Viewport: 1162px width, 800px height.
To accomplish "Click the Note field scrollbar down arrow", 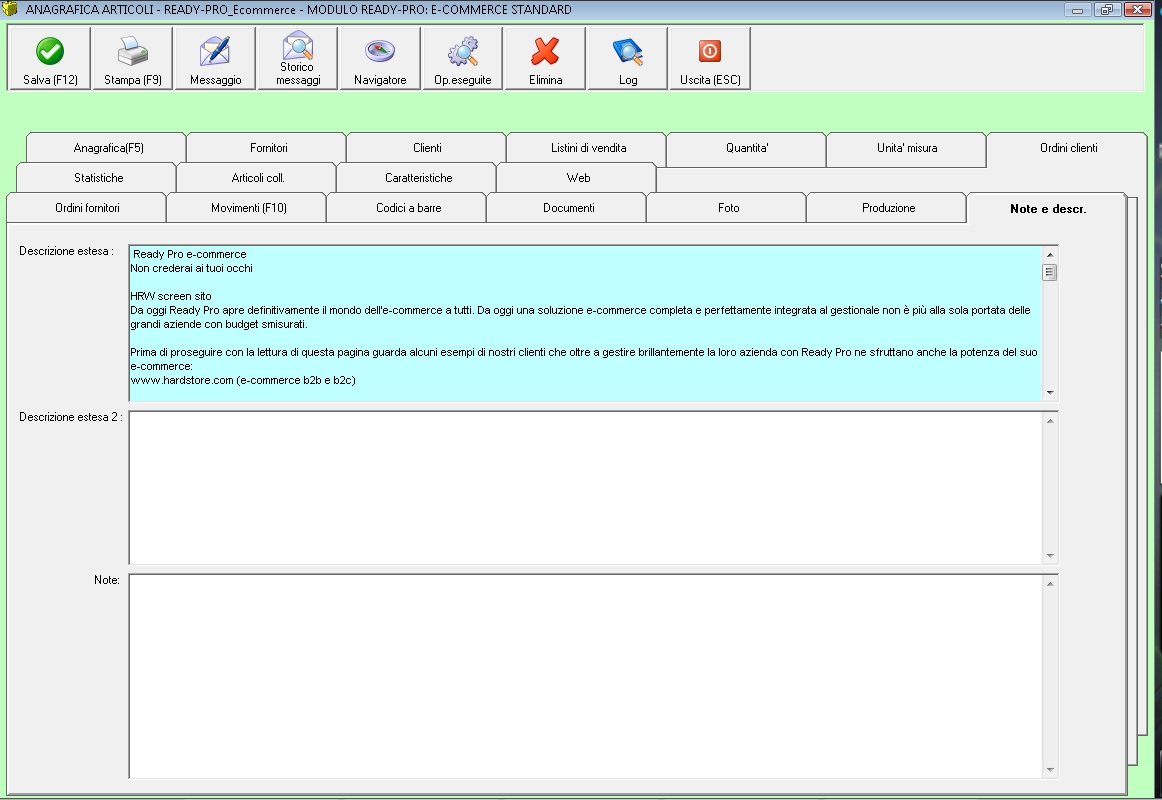I will [x=1049, y=770].
